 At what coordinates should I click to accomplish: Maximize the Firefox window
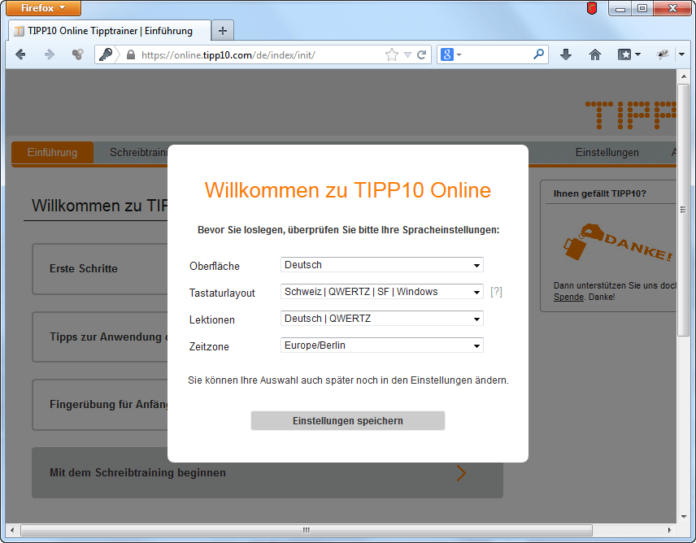click(x=642, y=8)
